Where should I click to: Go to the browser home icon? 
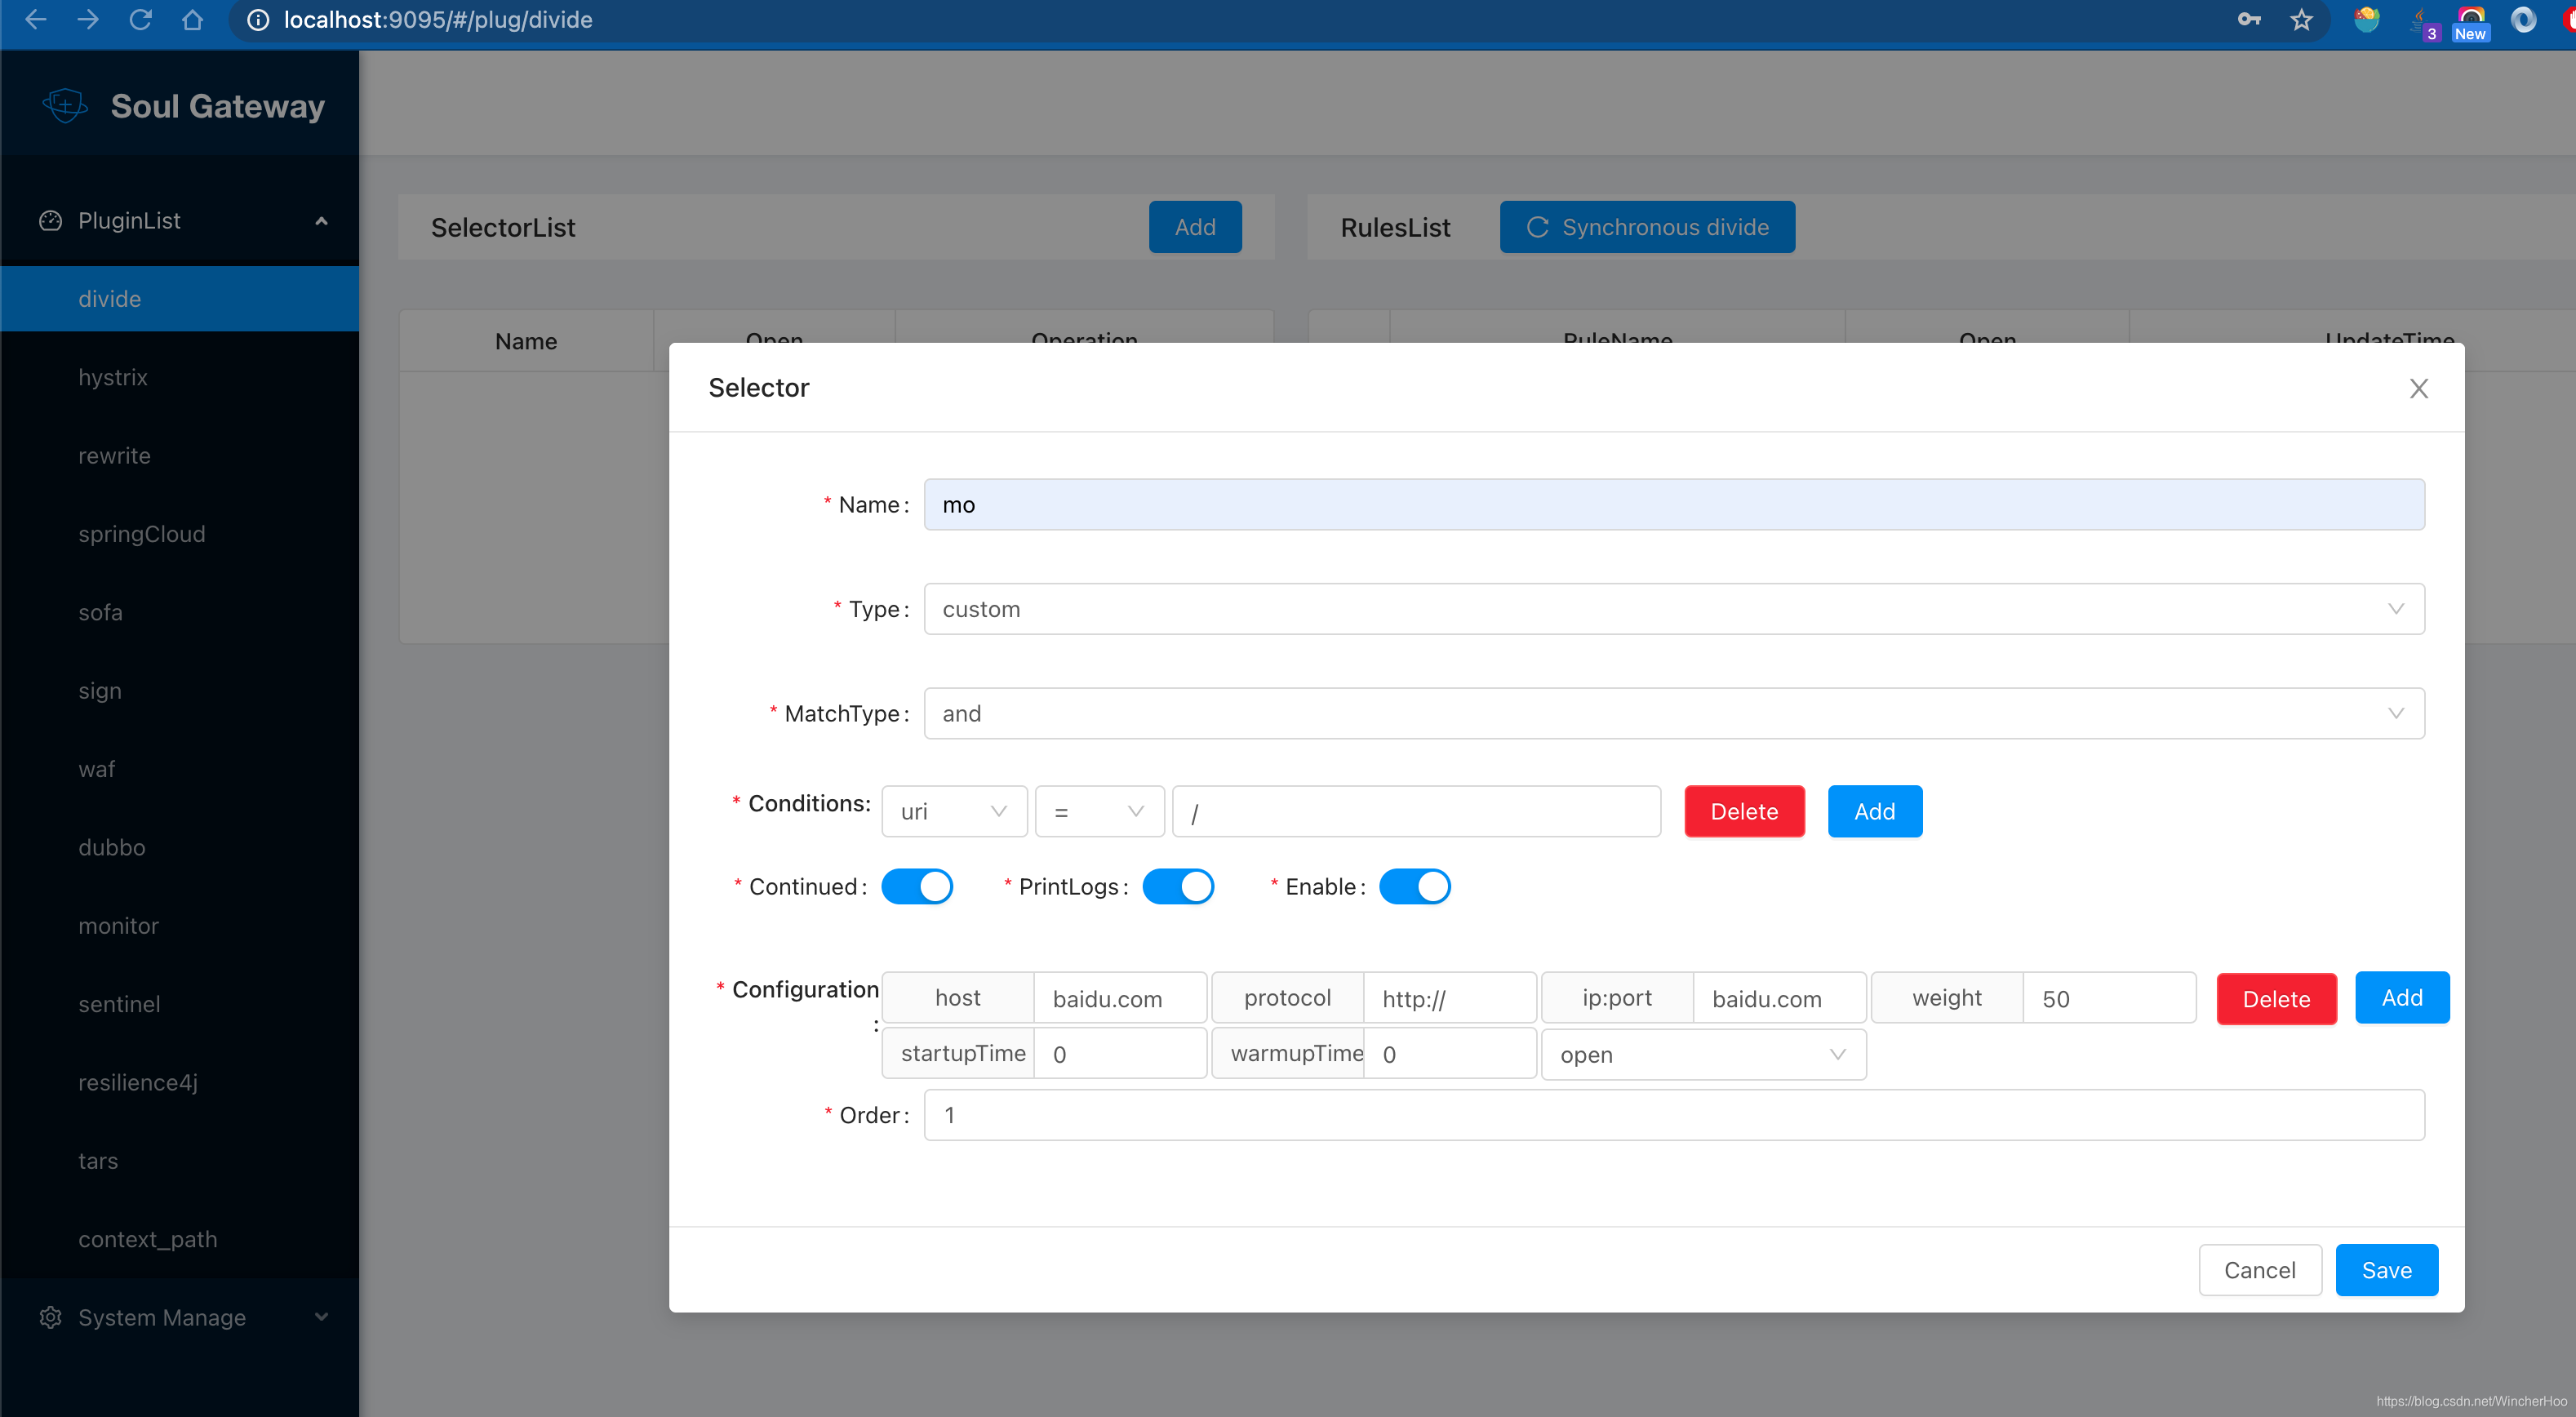click(x=192, y=19)
